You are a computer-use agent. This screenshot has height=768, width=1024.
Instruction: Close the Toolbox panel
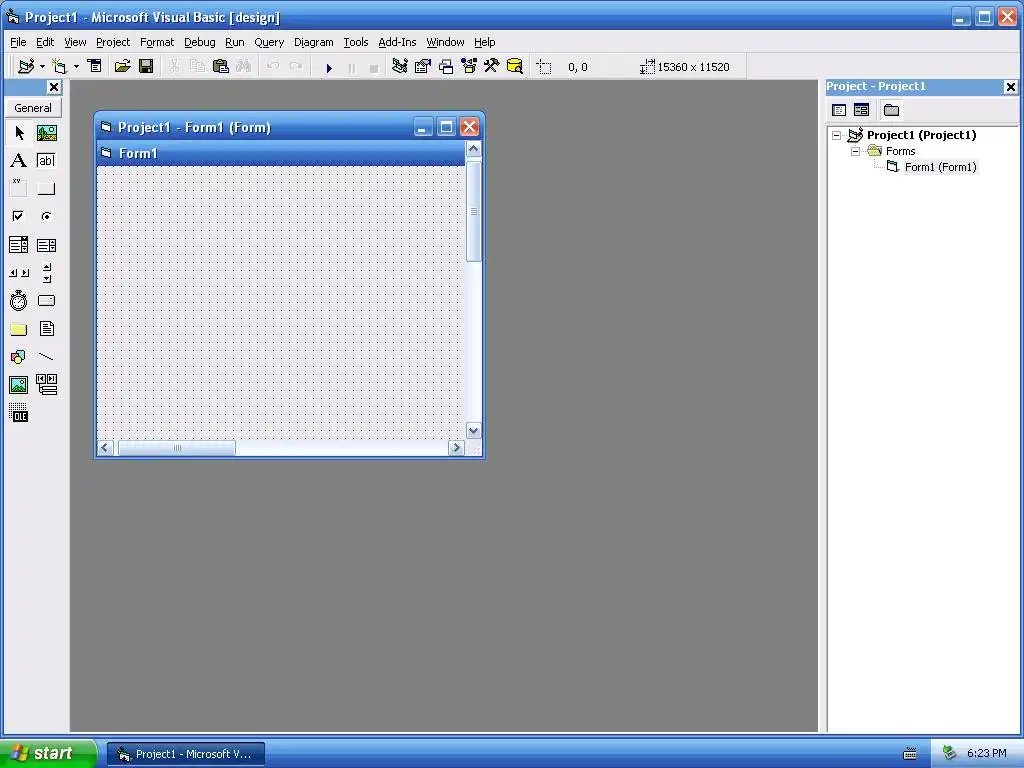click(x=54, y=87)
